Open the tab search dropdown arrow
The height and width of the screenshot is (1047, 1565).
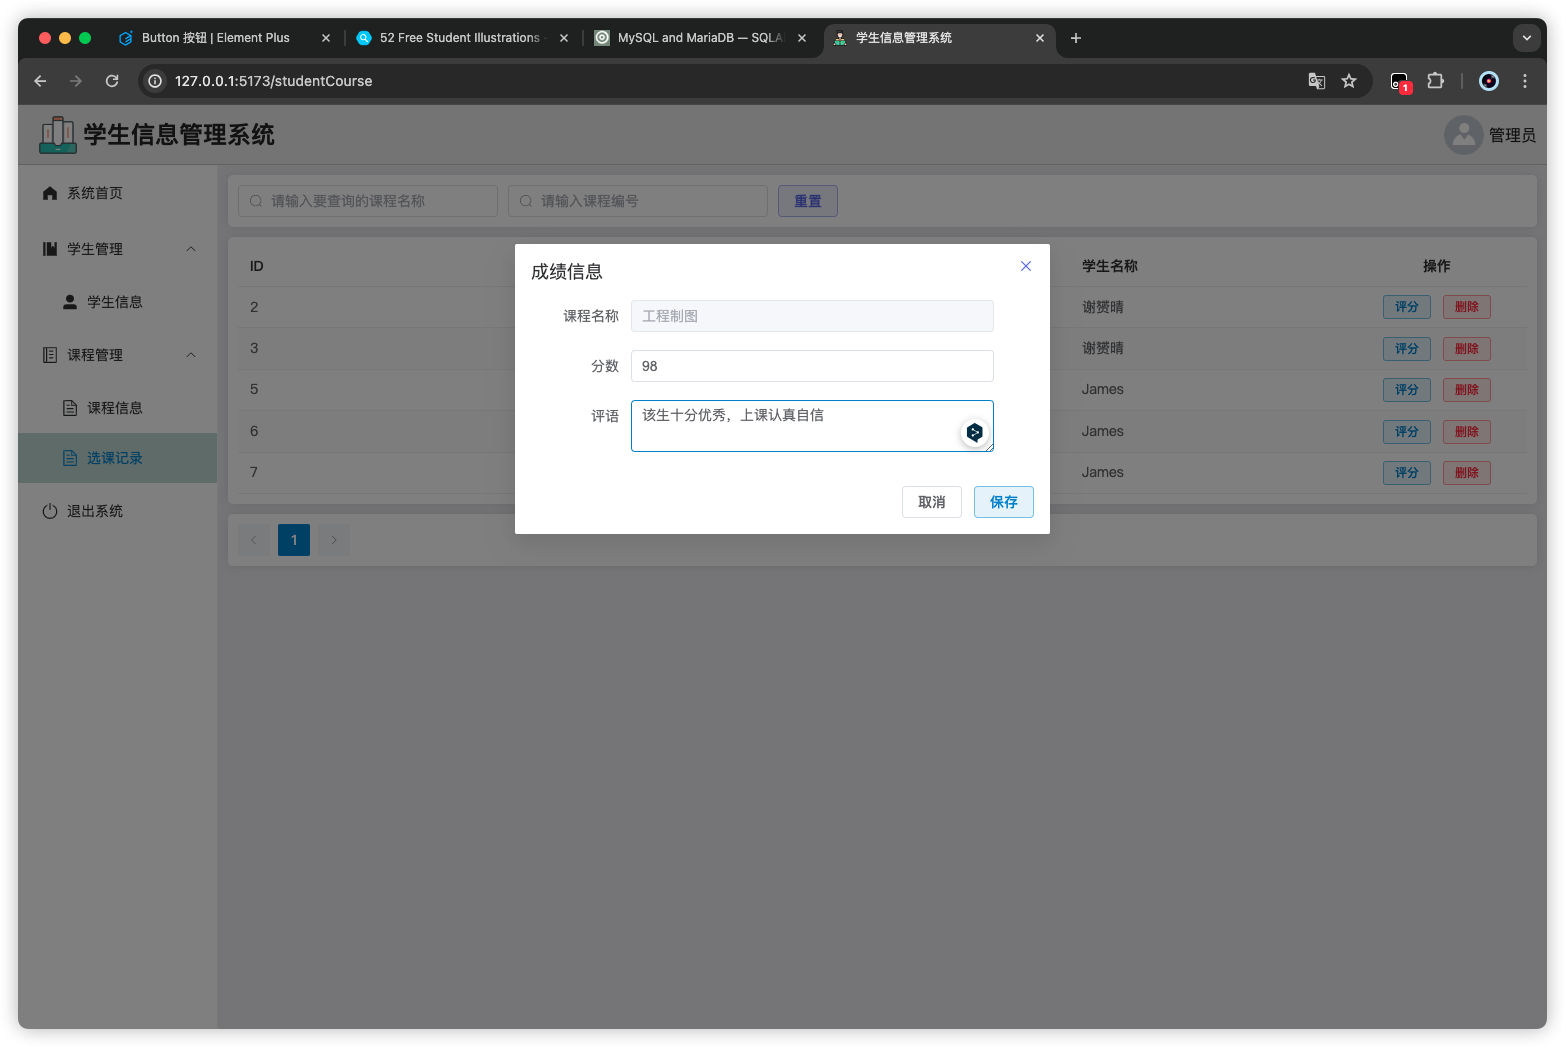[1527, 38]
